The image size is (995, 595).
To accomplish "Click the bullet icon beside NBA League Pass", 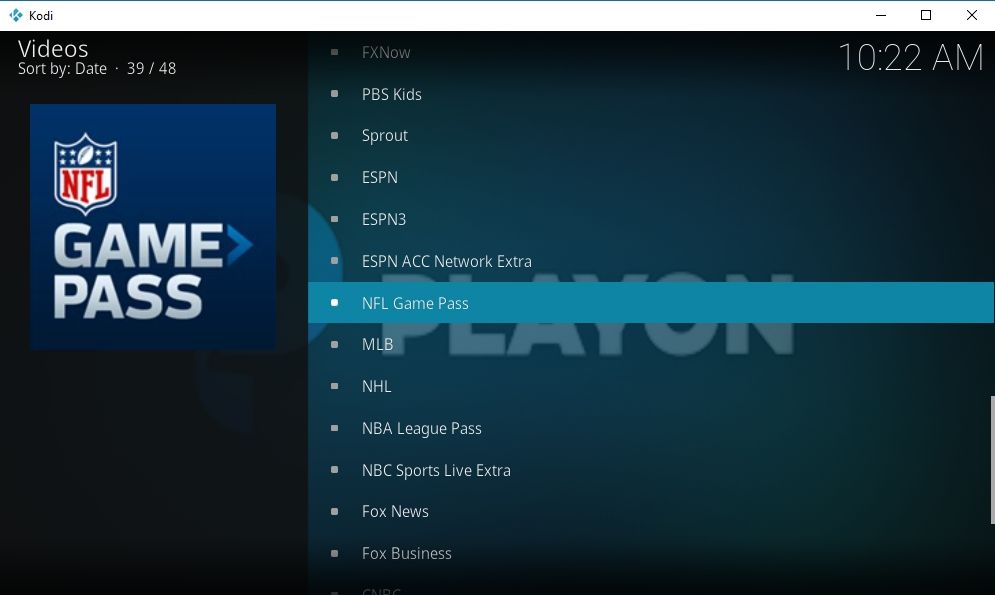I will pyautogui.click(x=334, y=428).
